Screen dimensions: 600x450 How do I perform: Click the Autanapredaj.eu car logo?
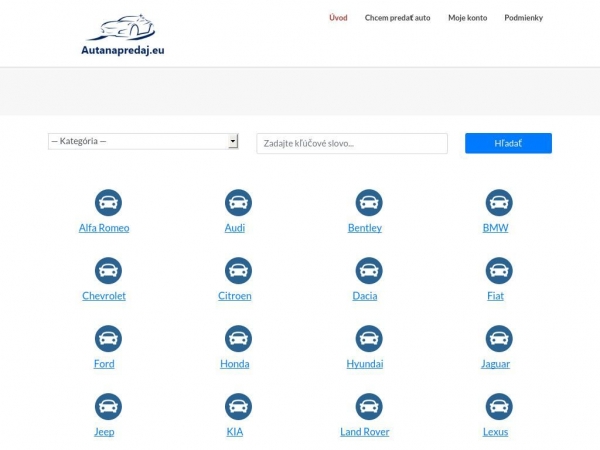pos(122,35)
